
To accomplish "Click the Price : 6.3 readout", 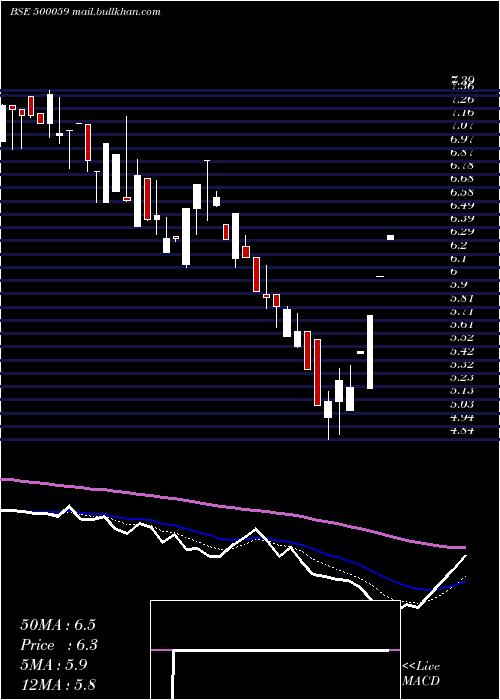I will click(59, 645).
